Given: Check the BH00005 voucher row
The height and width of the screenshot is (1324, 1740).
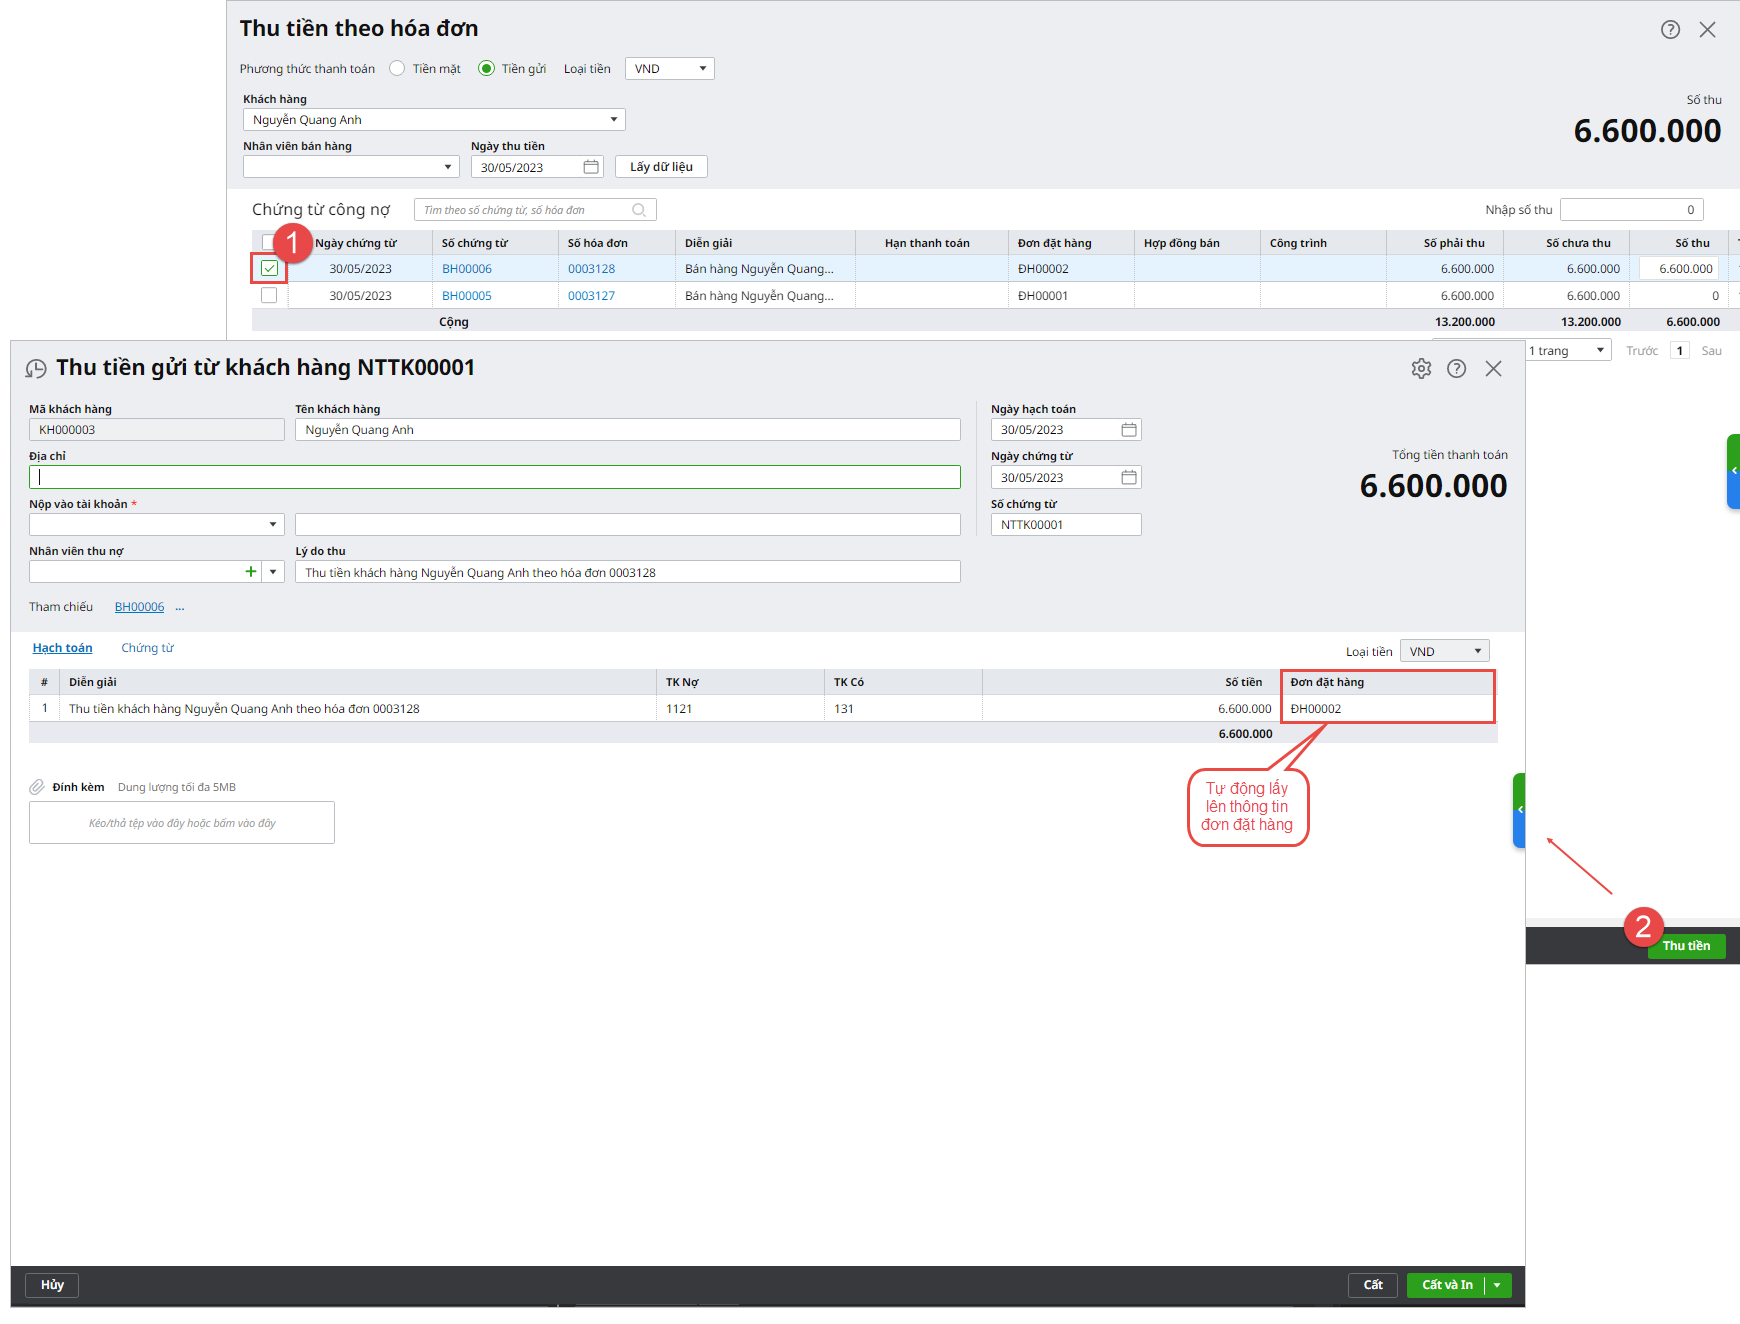Looking at the screenshot, I should (x=269, y=296).
